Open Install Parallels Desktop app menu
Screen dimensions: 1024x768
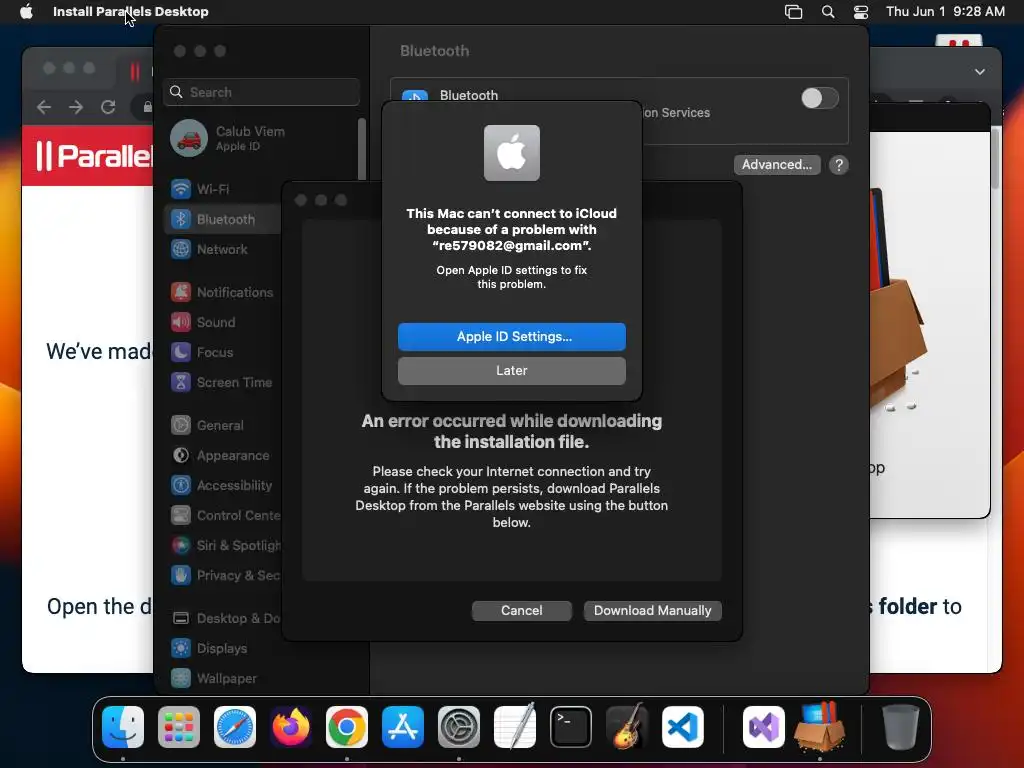coord(131,11)
